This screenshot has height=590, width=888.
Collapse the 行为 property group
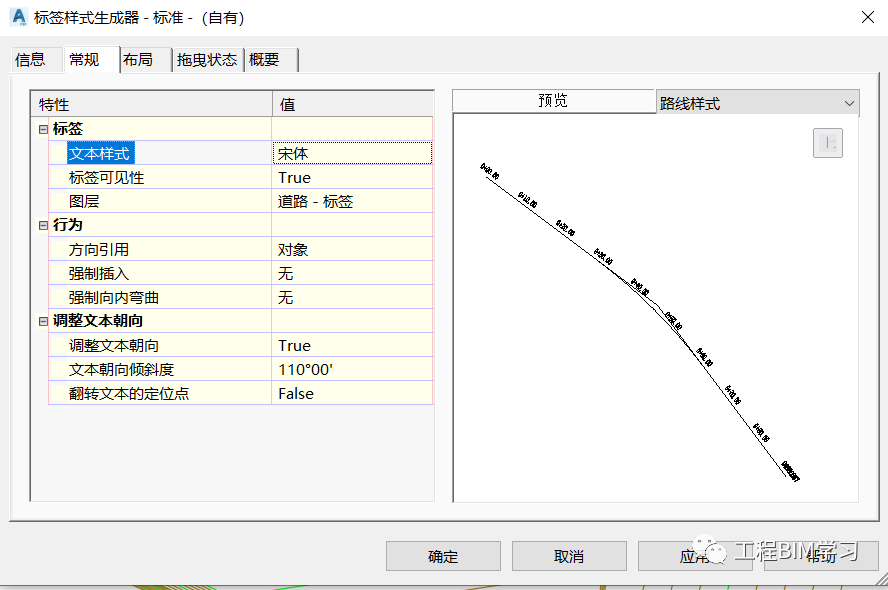pyautogui.click(x=43, y=225)
